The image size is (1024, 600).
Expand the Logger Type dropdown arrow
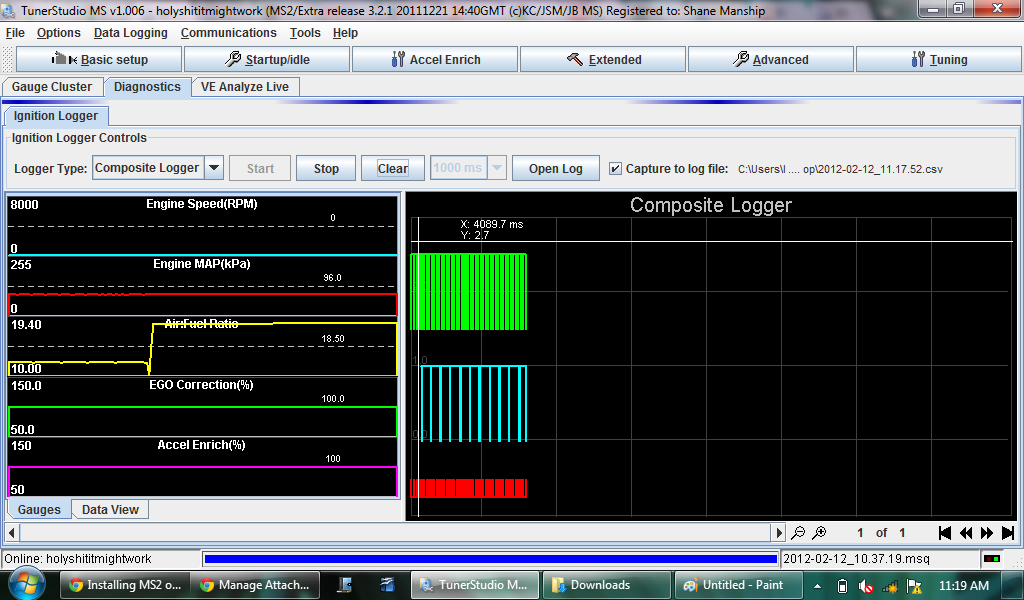coord(214,168)
